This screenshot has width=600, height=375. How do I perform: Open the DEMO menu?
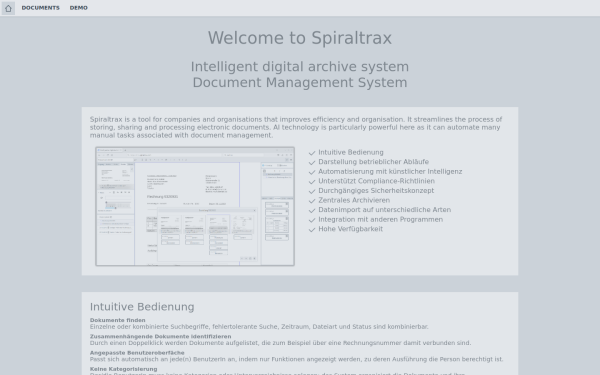click(x=78, y=8)
